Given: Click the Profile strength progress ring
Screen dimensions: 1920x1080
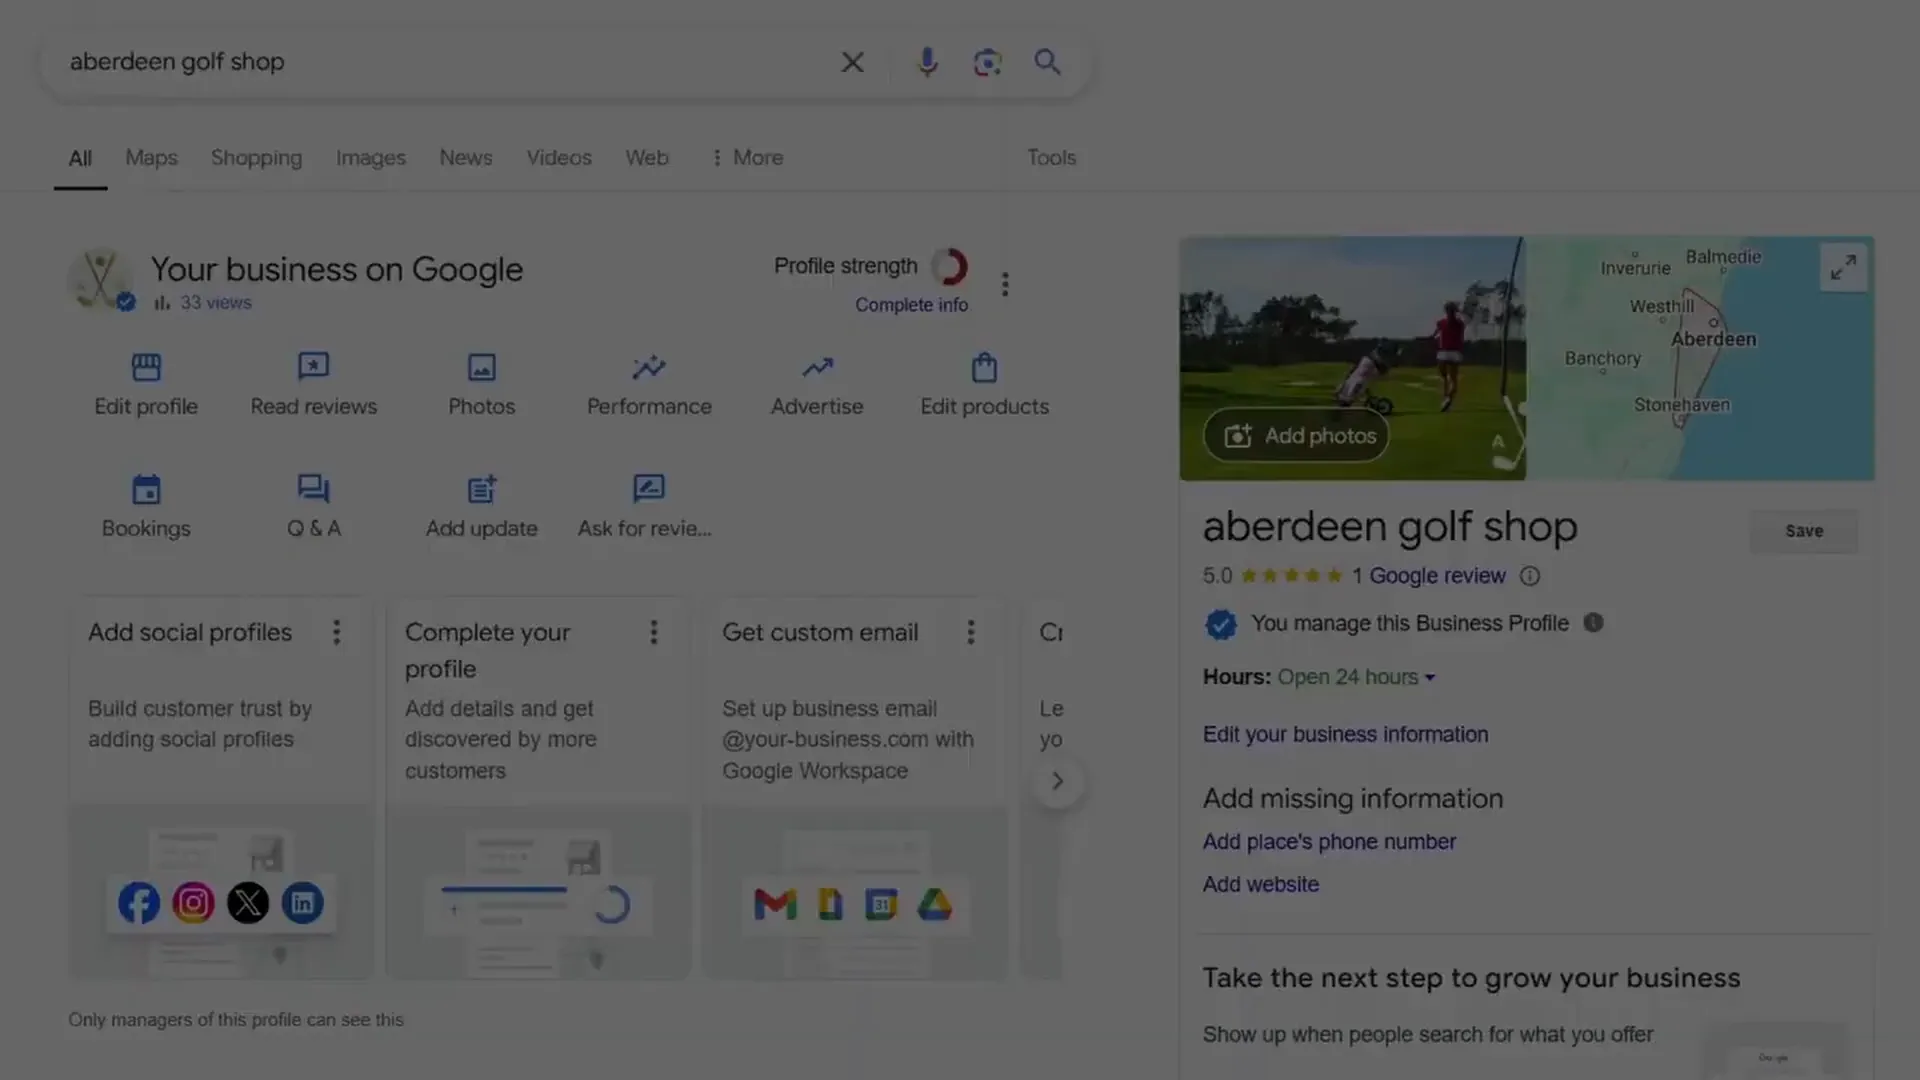Looking at the screenshot, I should coord(949,266).
